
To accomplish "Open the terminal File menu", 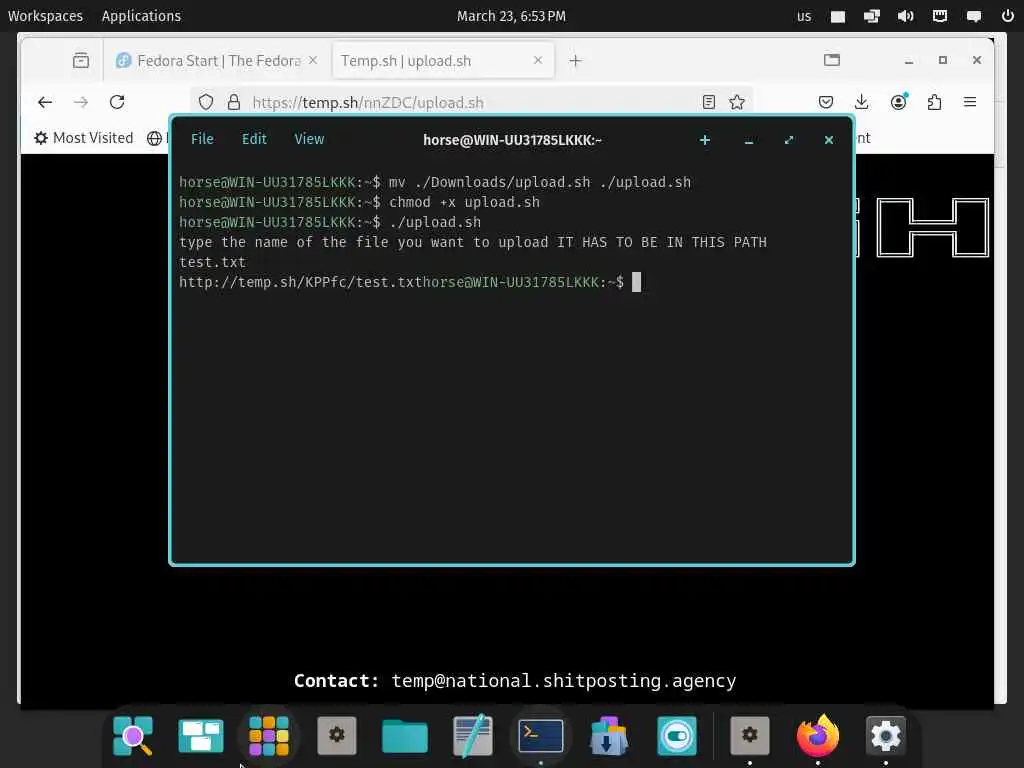I will click(202, 139).
